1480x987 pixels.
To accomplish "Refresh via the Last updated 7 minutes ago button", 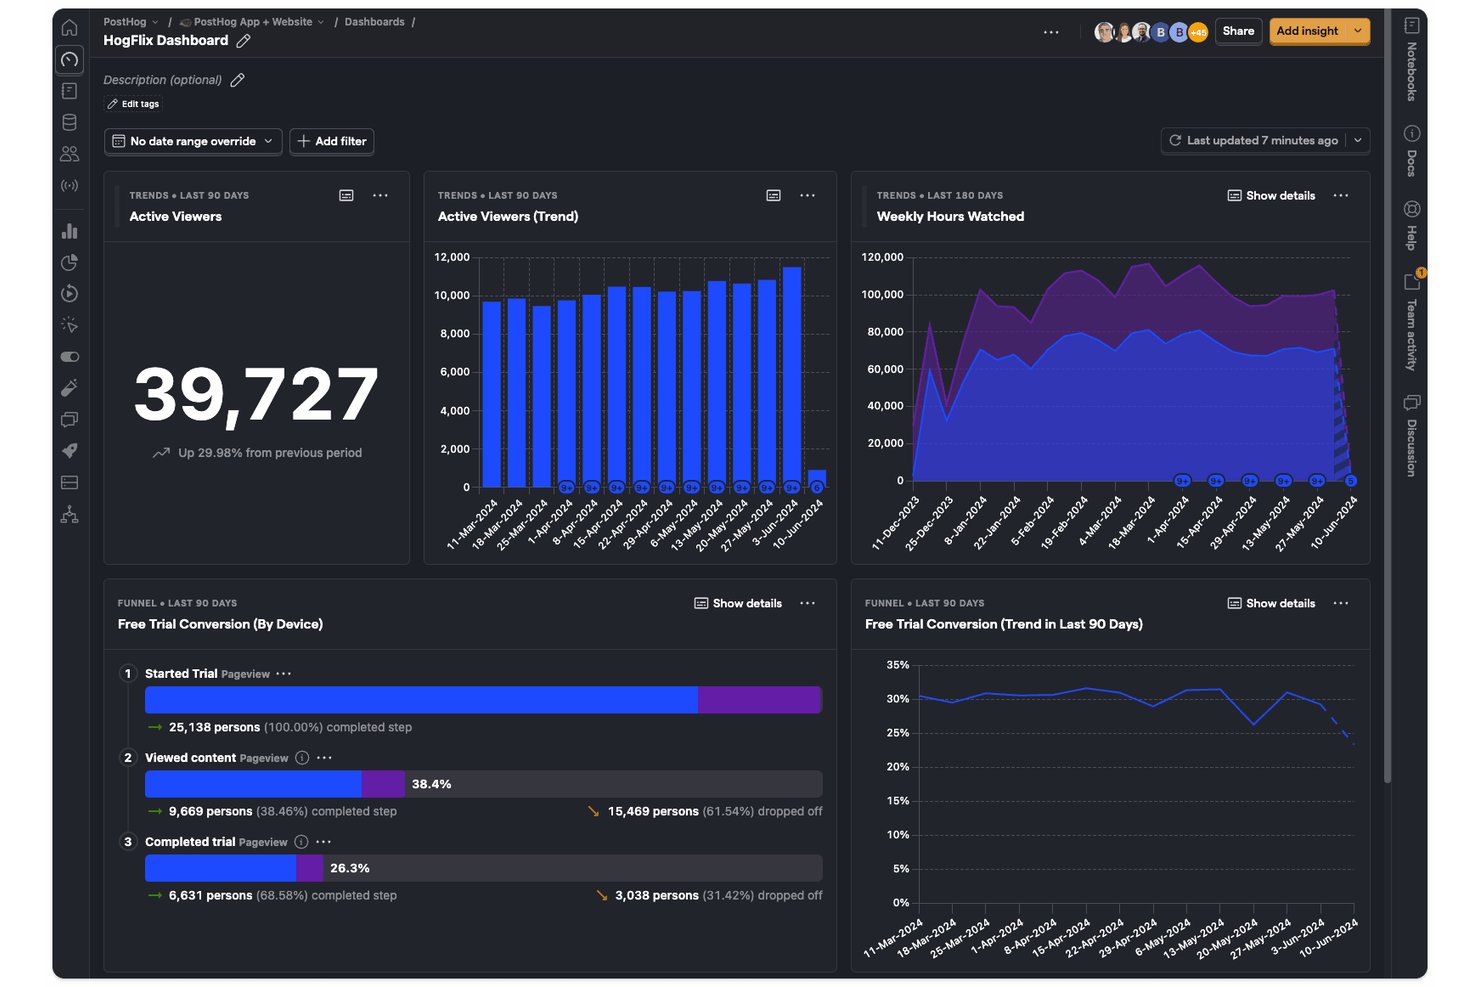I will click(1254, 141).
